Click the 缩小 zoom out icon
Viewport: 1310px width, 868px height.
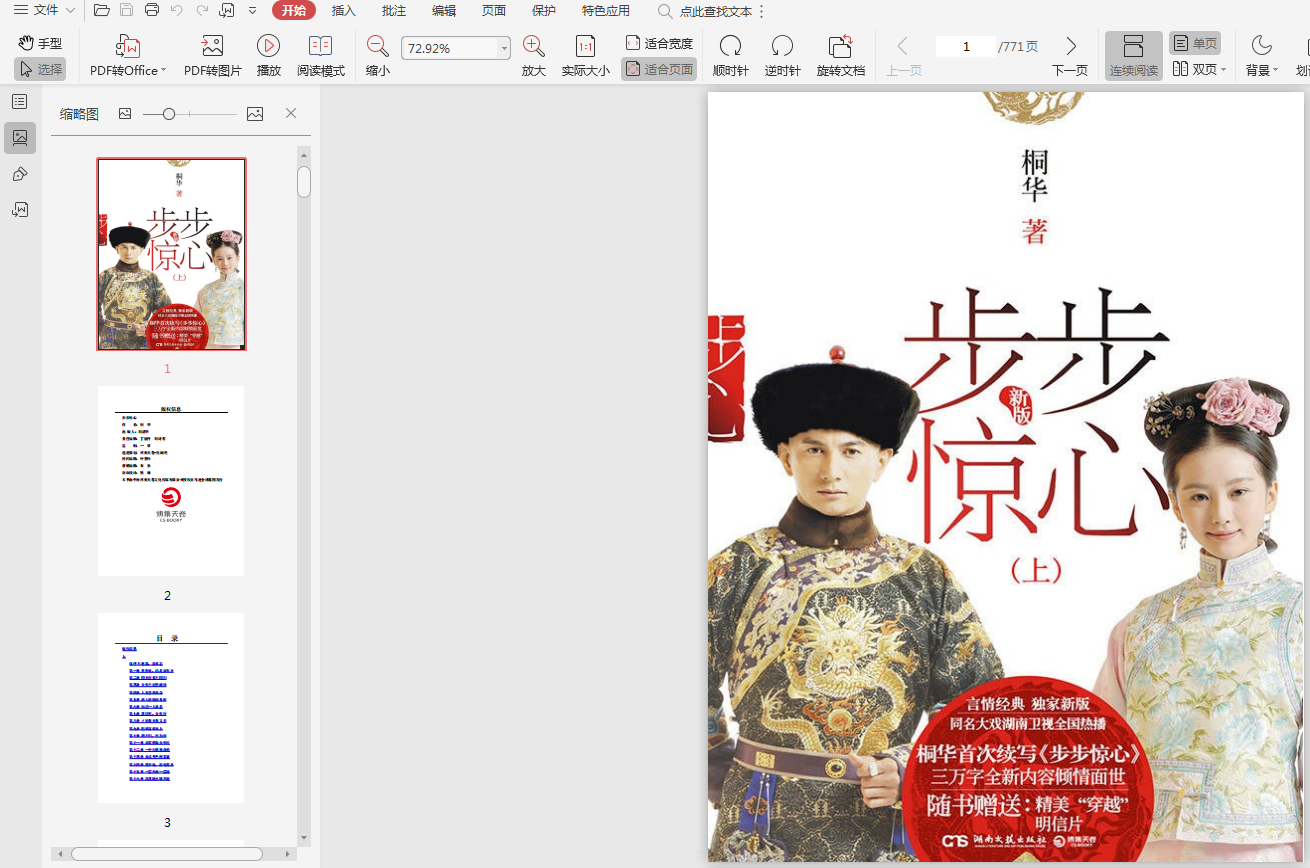(378, 46)
